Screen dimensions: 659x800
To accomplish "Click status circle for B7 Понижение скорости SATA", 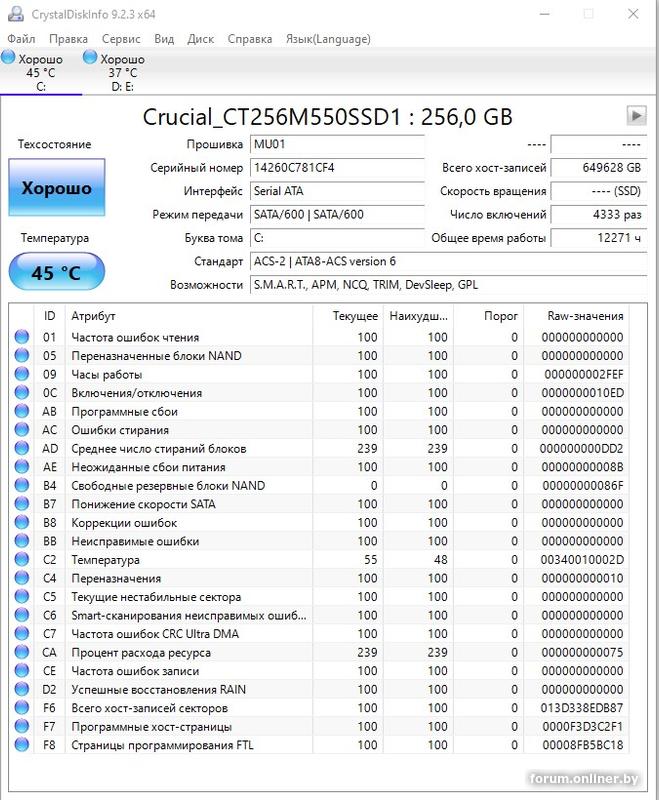I will pos(22,504).
